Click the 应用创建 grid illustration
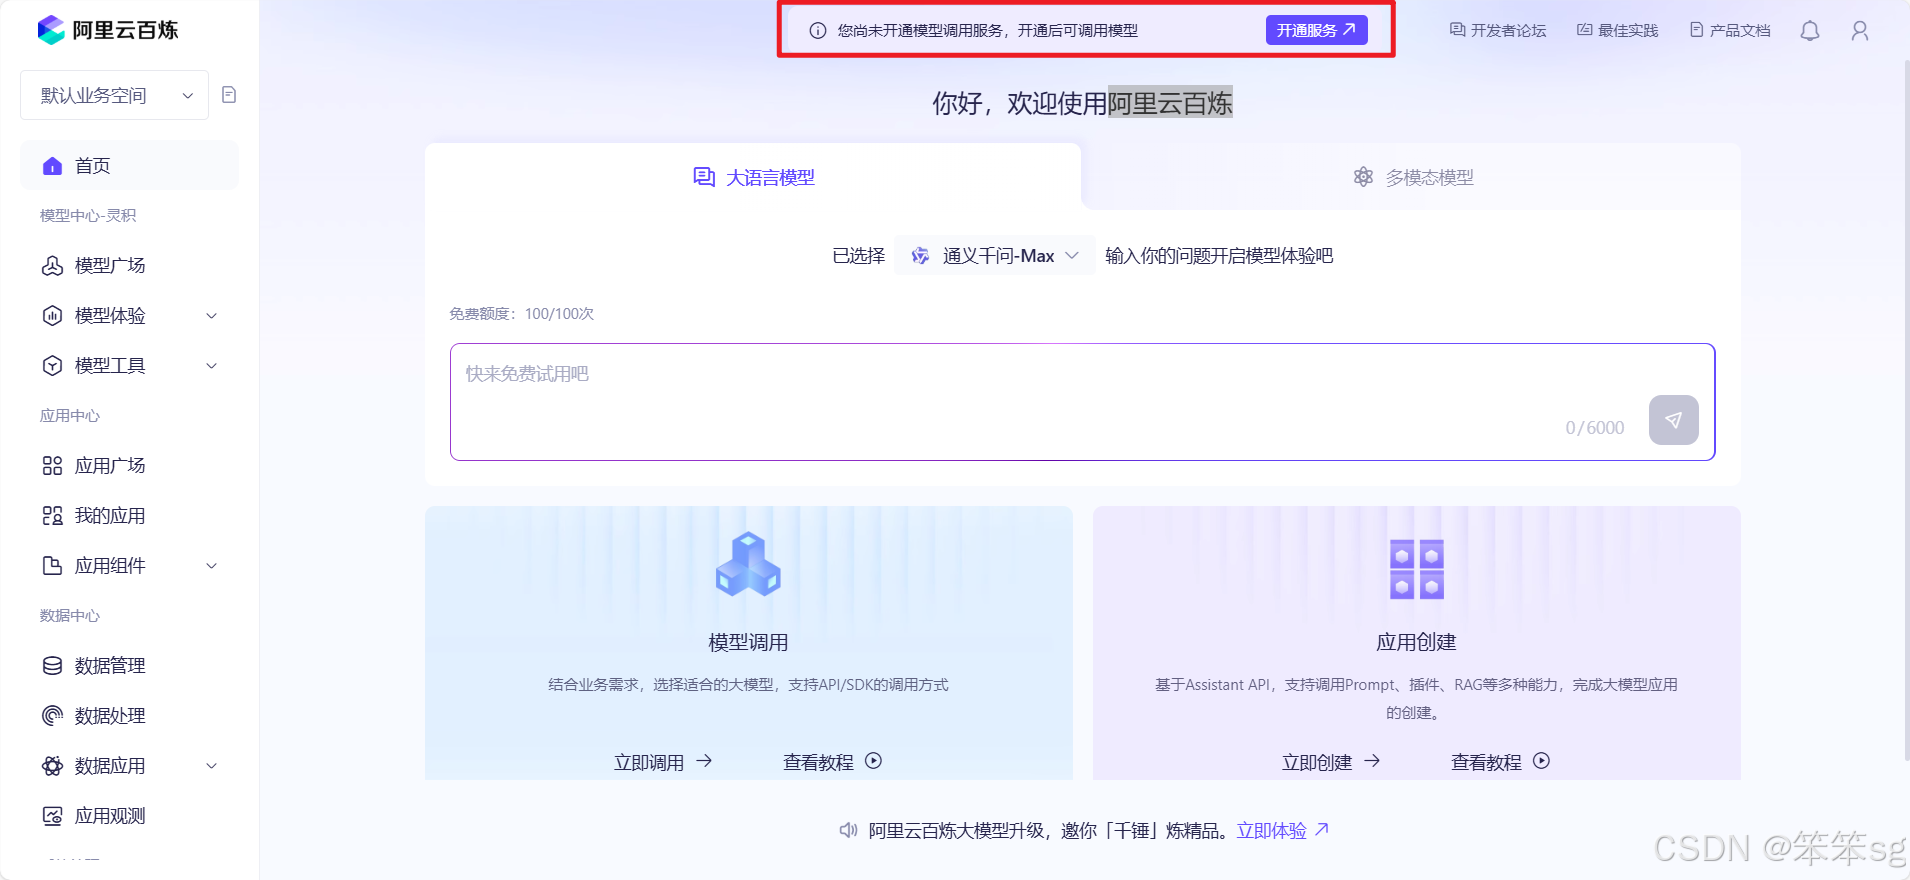The image size is (1910, 880). tap(1416, 569)
